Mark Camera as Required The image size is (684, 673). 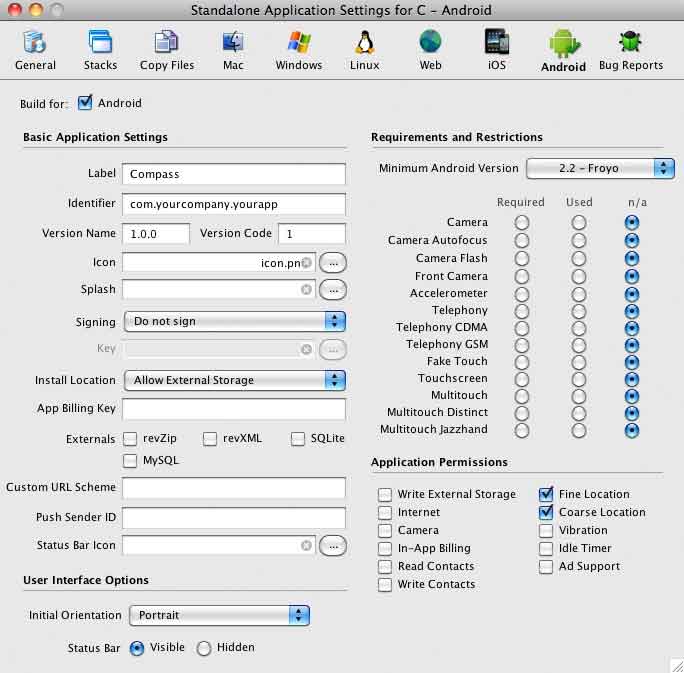521,223
